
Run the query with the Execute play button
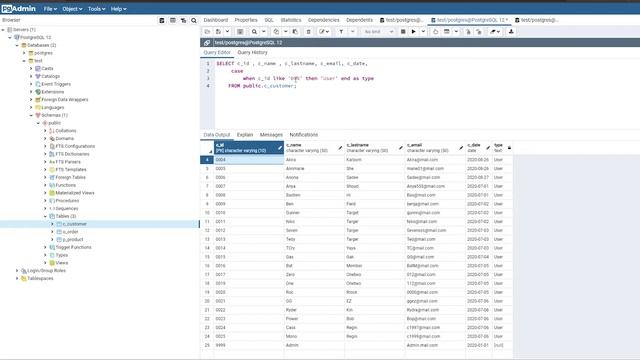pyautogui.click(x=413, y=32)
